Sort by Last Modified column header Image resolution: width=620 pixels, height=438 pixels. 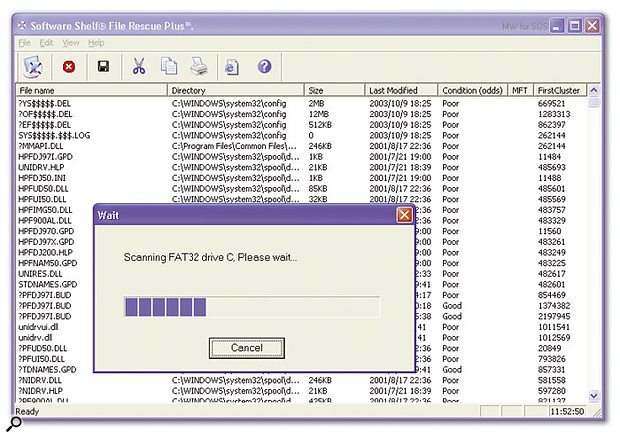(409, 91)
